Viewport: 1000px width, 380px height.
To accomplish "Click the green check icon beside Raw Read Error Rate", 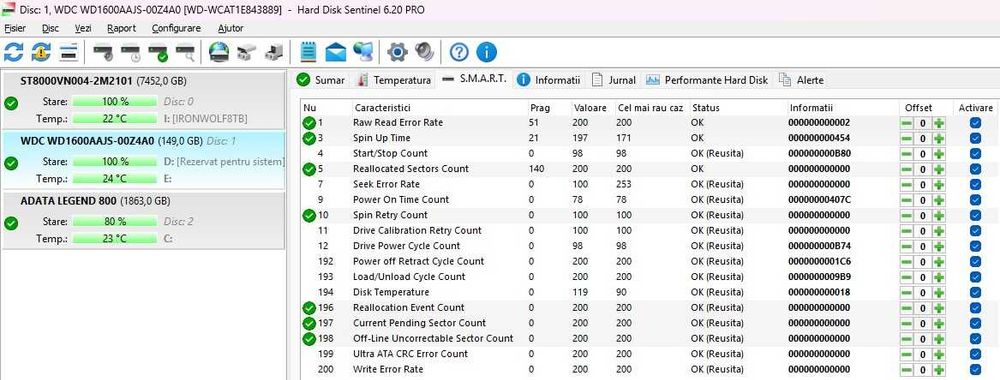I will [x=309, y=122].
